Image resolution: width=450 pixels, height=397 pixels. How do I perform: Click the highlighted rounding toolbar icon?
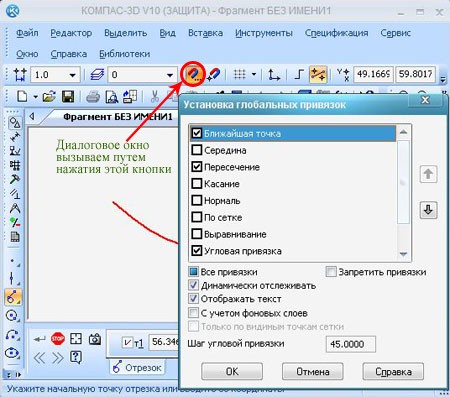click(318, 74)
